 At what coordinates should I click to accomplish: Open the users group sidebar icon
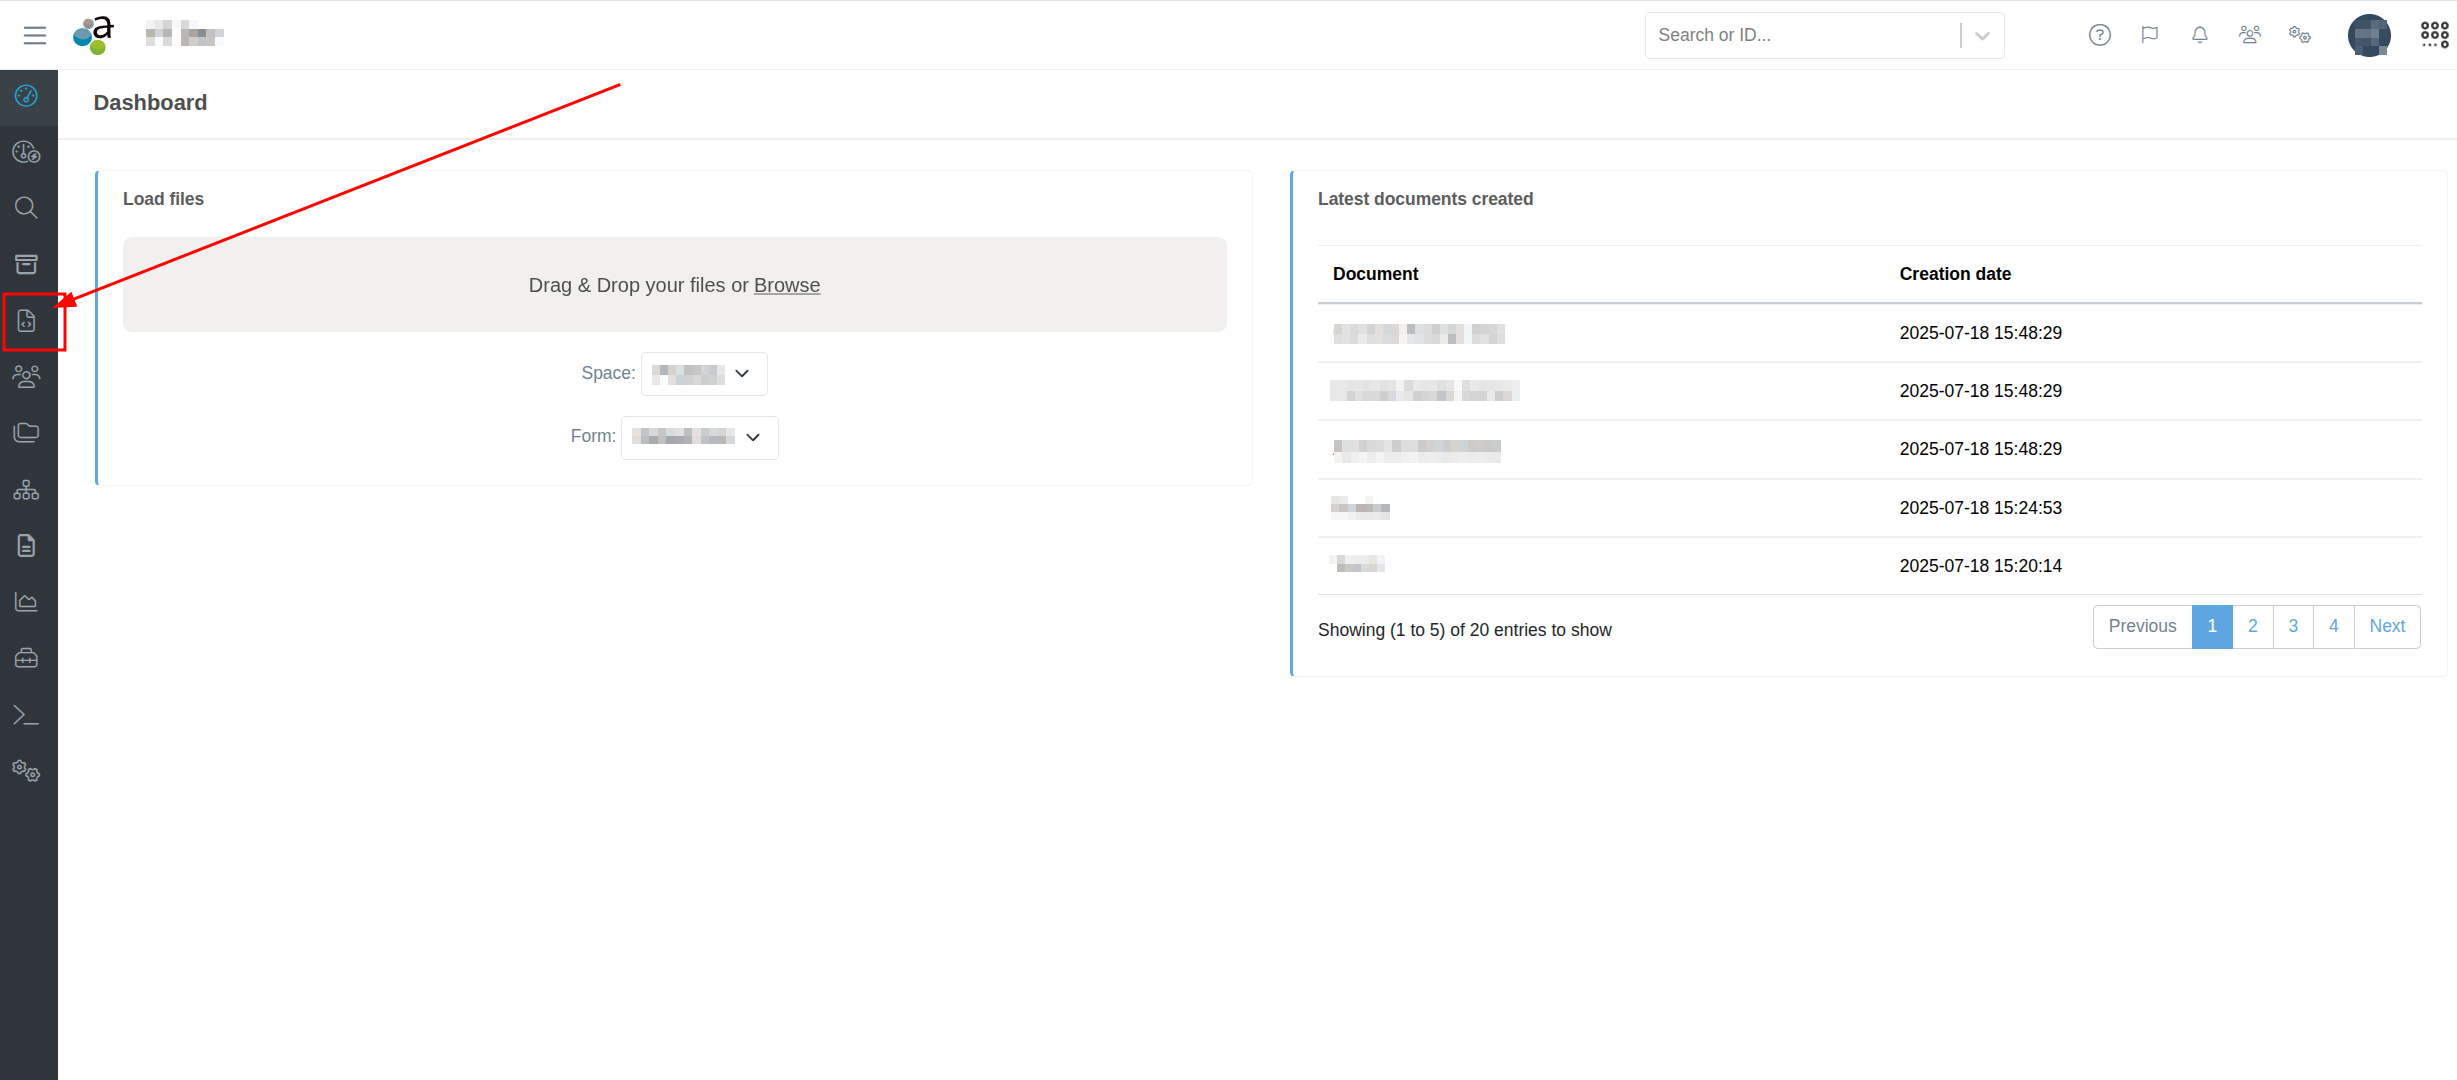(x=27, y=377)
